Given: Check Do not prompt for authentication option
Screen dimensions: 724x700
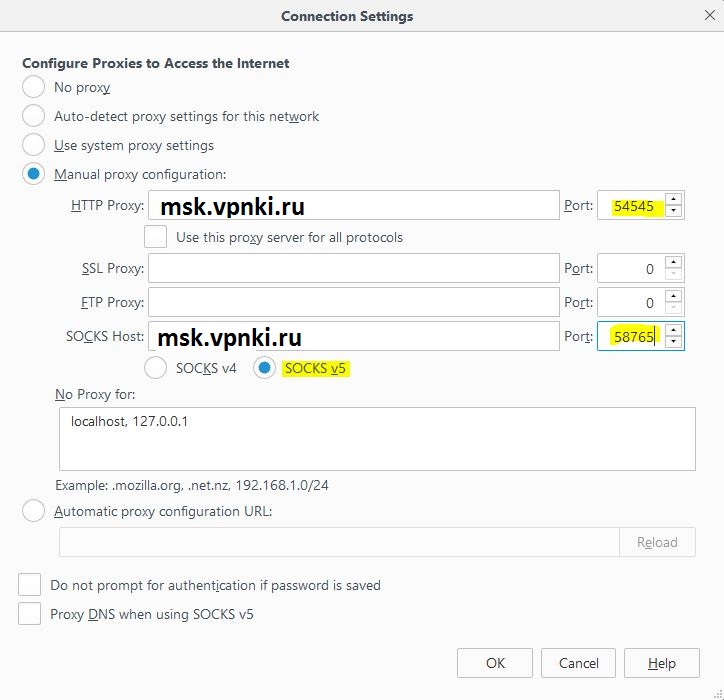Looking at the screenshot, I should [x=30, y=585].
